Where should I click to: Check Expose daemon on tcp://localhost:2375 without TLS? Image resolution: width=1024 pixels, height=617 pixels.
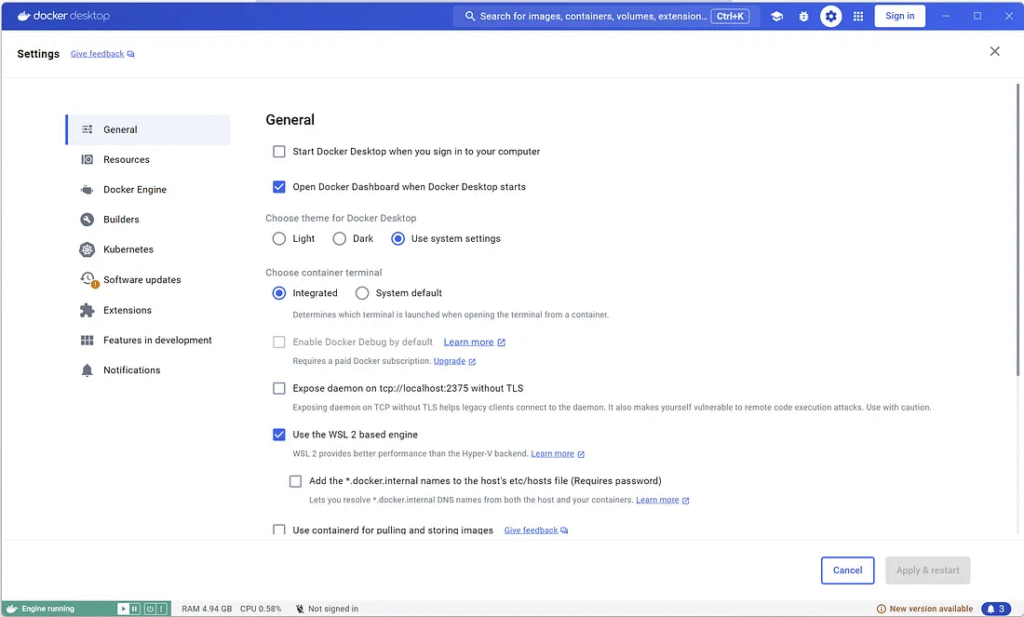pyautogui.click(x=279, y=388)
